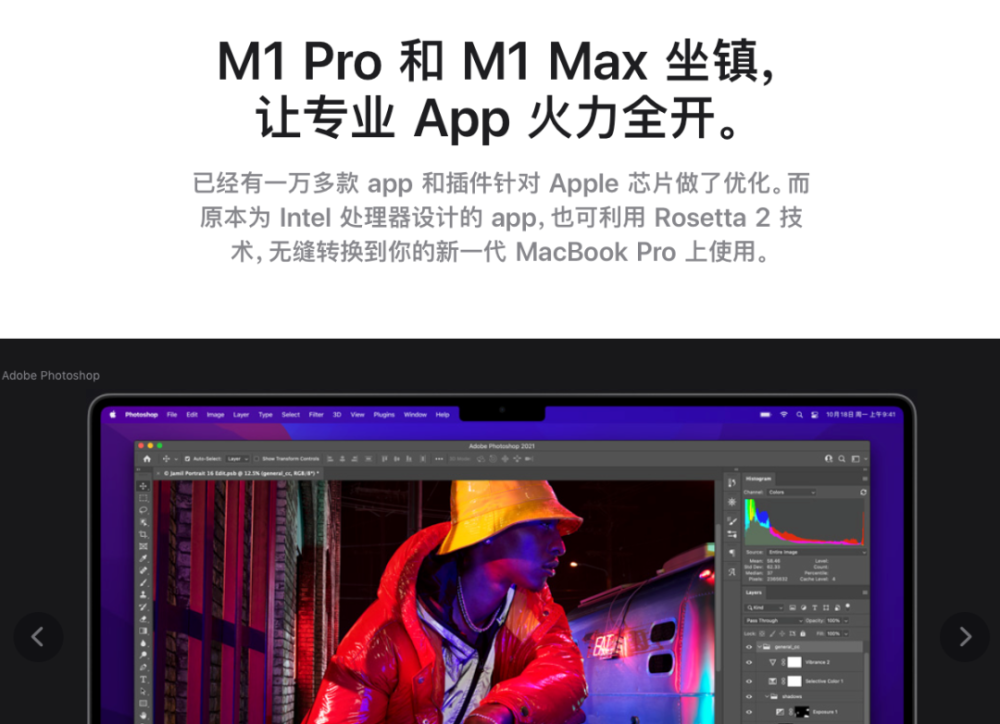The width and height of the screenshot is (1000, 724).
Task: Click the lock all layers padlock
Action: click(803, 633)
